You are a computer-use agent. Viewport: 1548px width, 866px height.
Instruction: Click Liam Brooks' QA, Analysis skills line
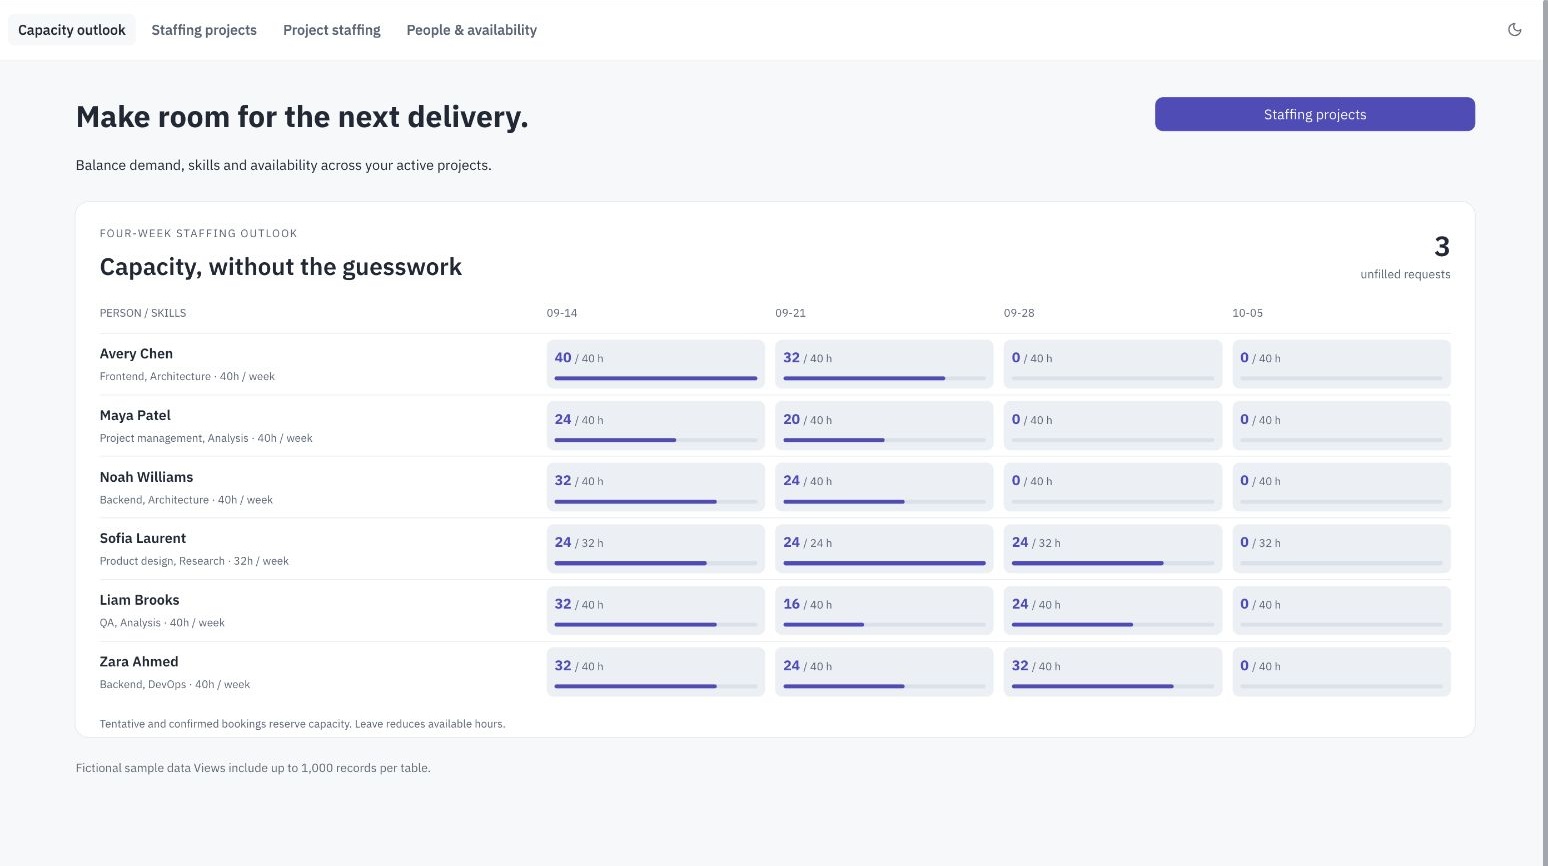pos(162,623)
